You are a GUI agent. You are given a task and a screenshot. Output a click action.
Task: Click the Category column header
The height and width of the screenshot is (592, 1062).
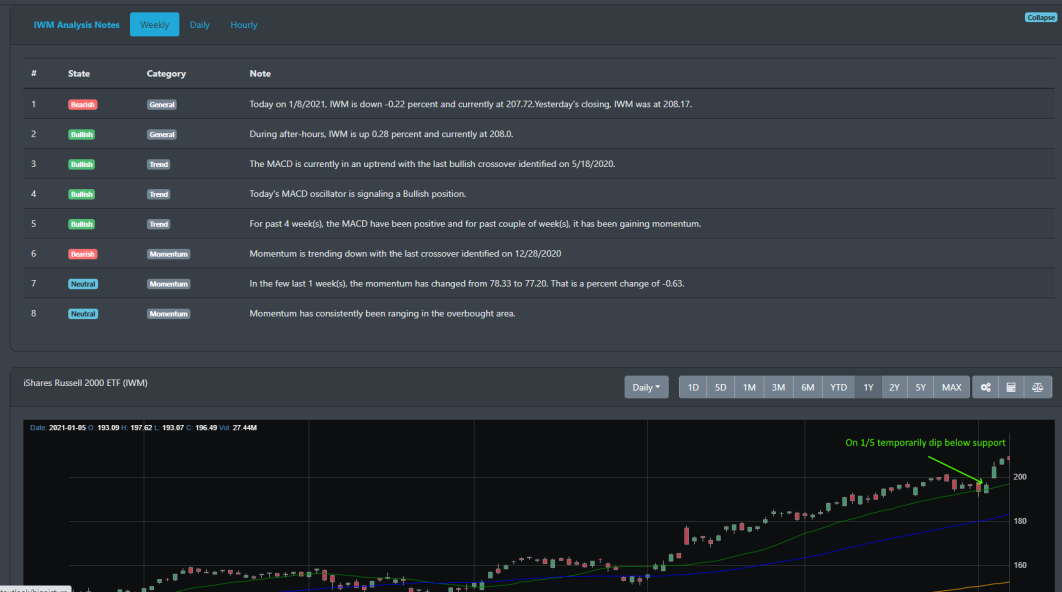[166, 74]
